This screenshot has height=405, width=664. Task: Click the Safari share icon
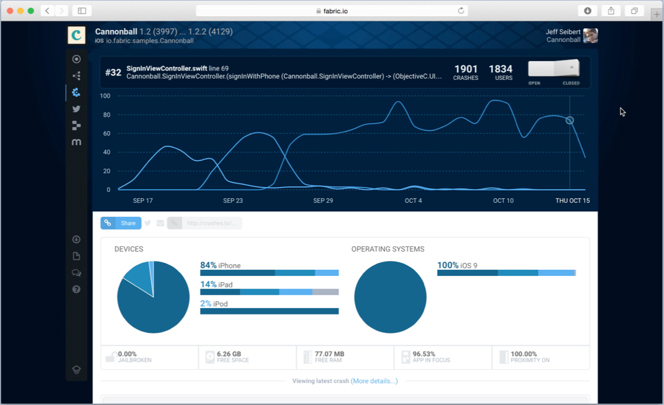pos(611,11)
